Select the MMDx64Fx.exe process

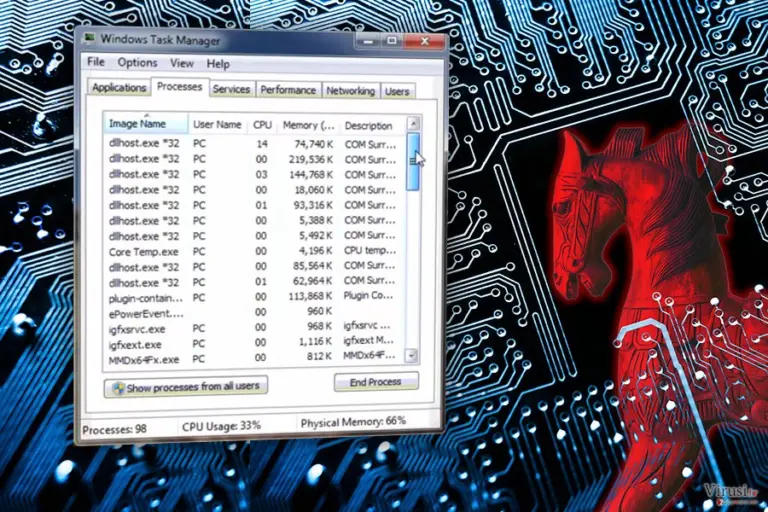pos(253,358)
